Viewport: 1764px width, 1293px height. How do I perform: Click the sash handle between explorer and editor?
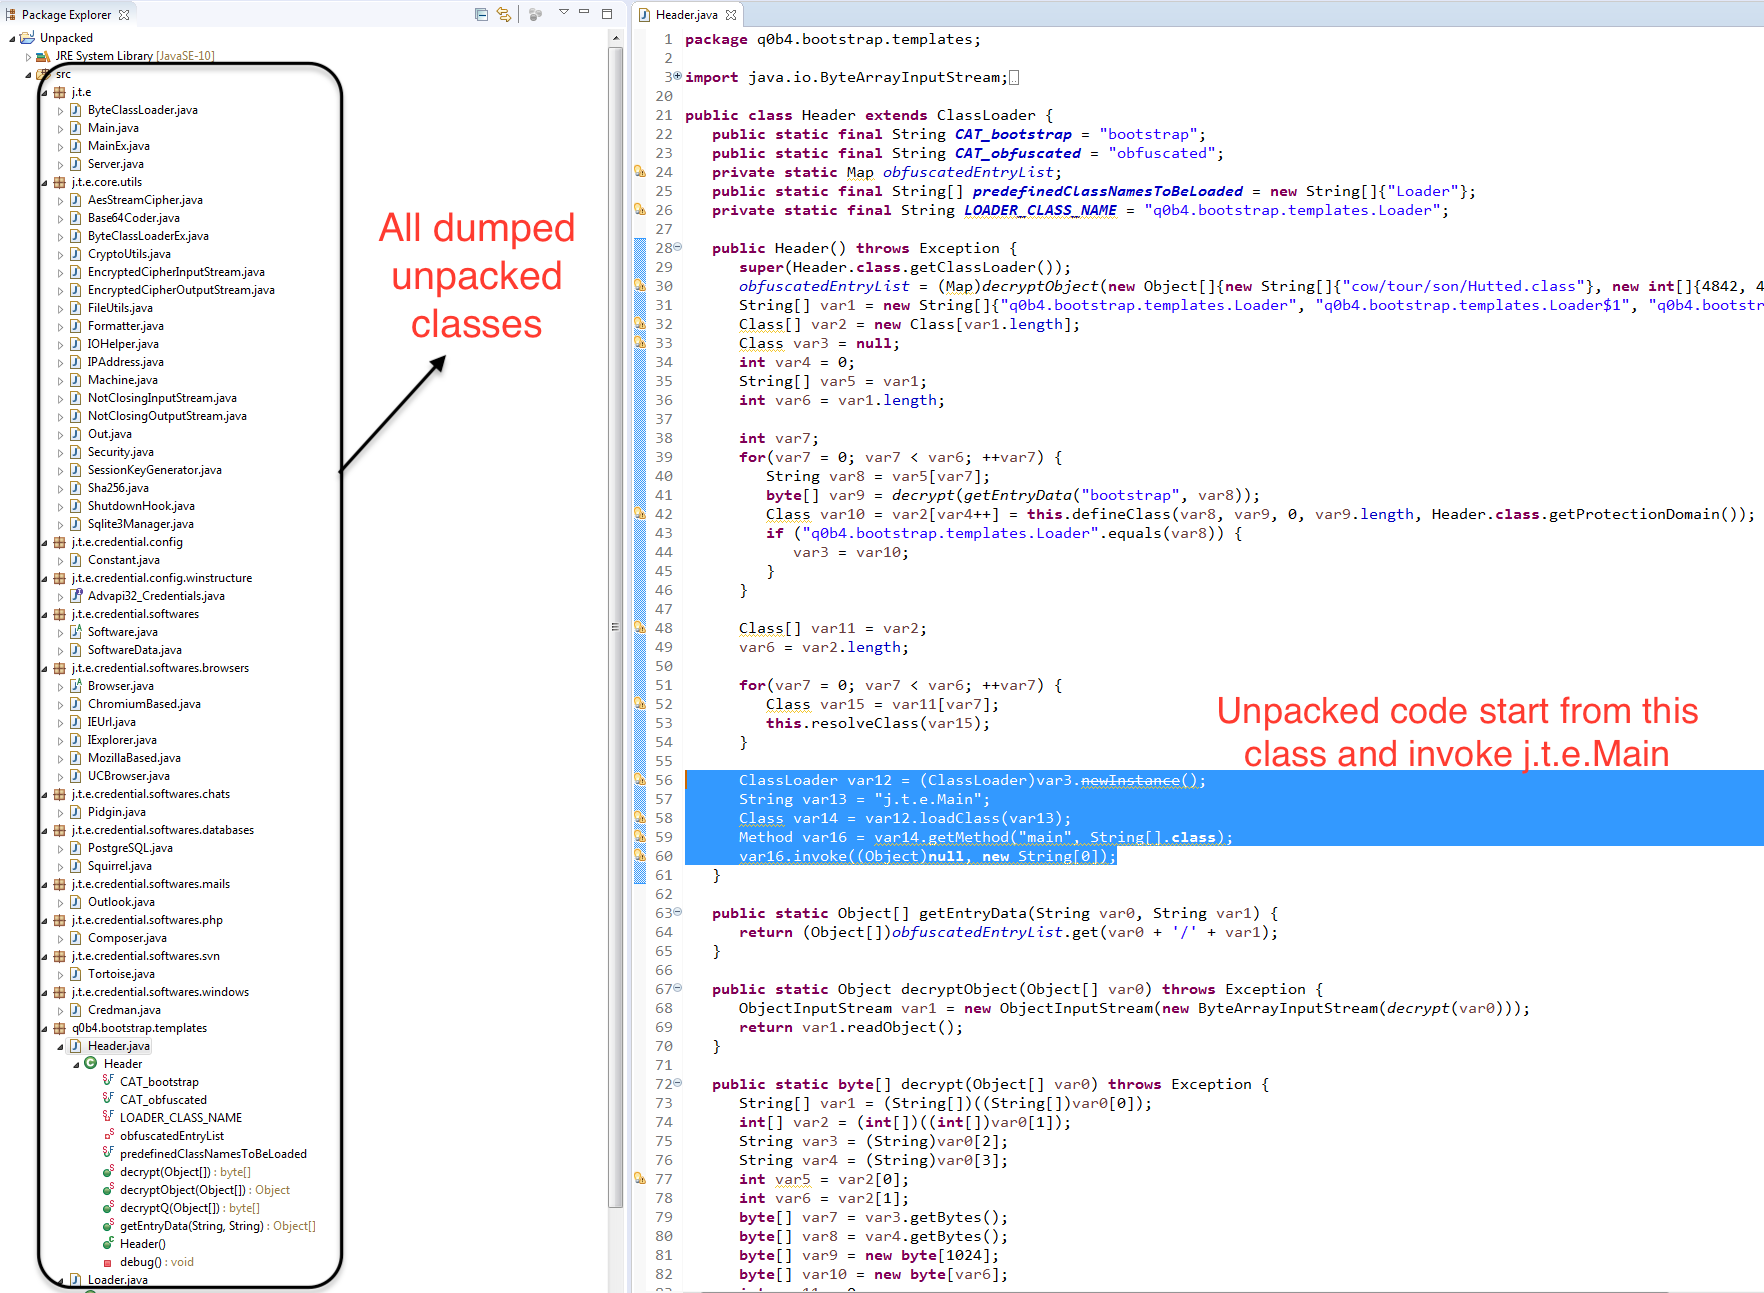[628, 646]
